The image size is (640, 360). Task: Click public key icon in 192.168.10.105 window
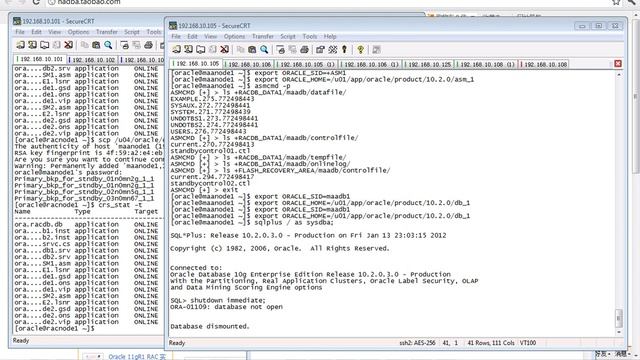coord(344,50)
